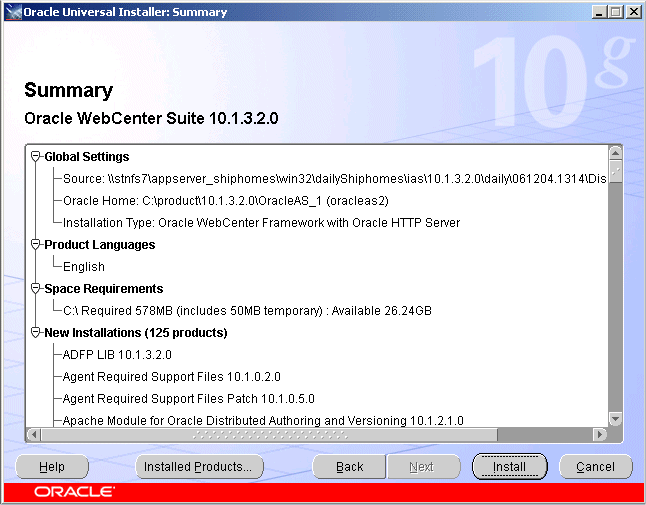Click New Installations (125 products) label
Screen dimensions: 646x505
(x=136, y=333)
